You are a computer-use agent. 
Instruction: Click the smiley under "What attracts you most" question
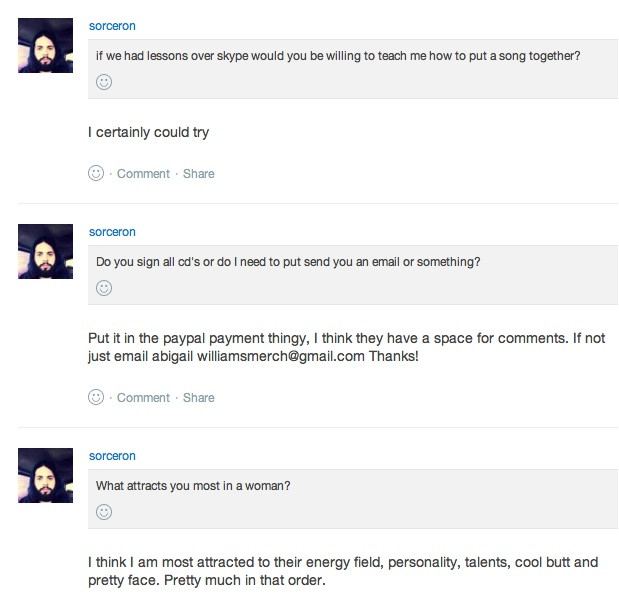pyautogui.click(x=104, y=512)
